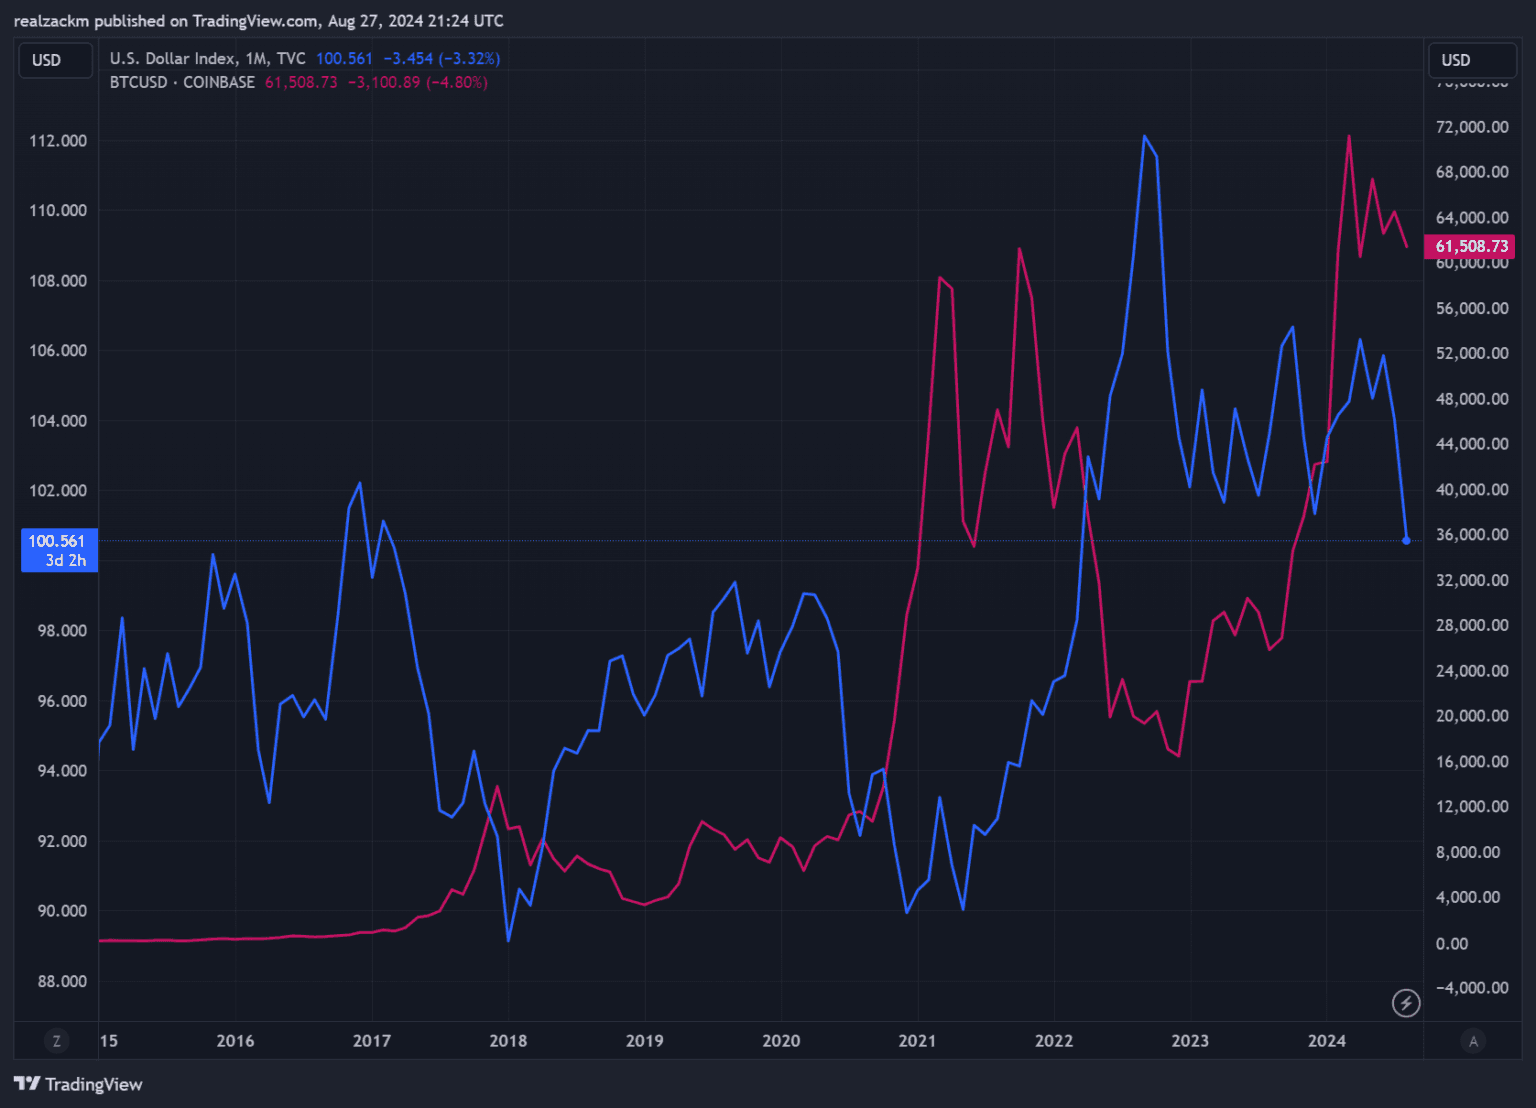Click the blue 100.561 price label on left axis

point(58,550)
